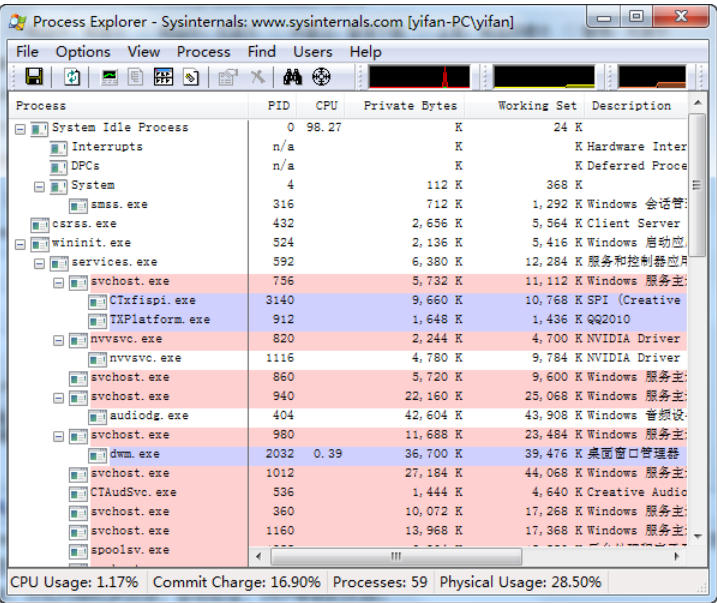Sort by the PID column header
Image resolution: width=717 pixels, height=603 pixels.
278,106
